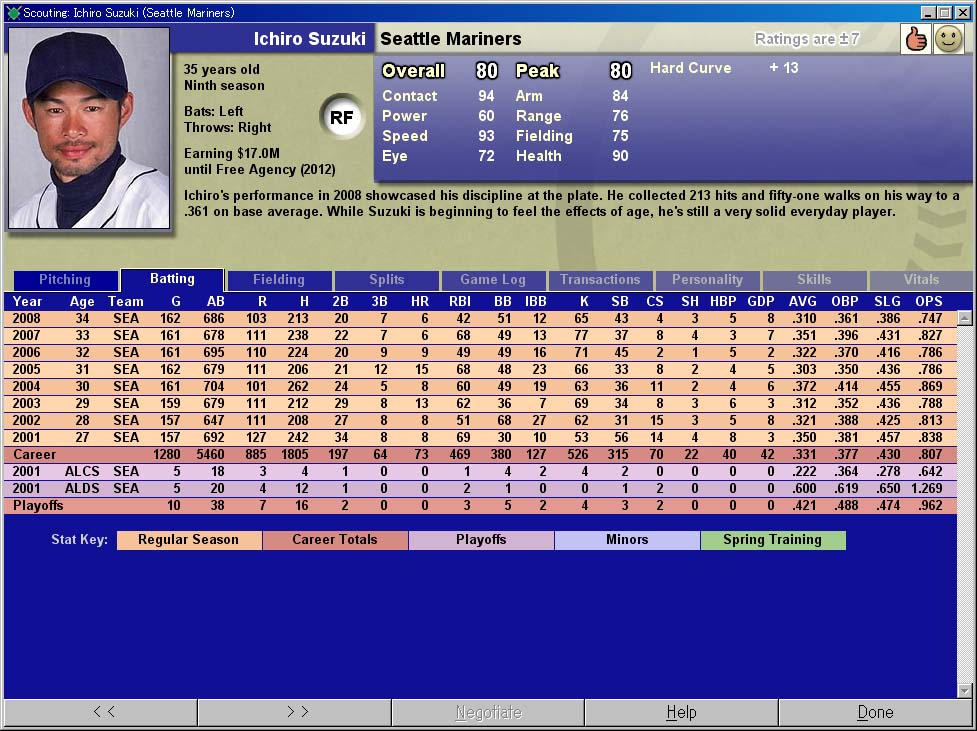
Task: Click the Hard Curve +13 text
Action: click(723, 68)
